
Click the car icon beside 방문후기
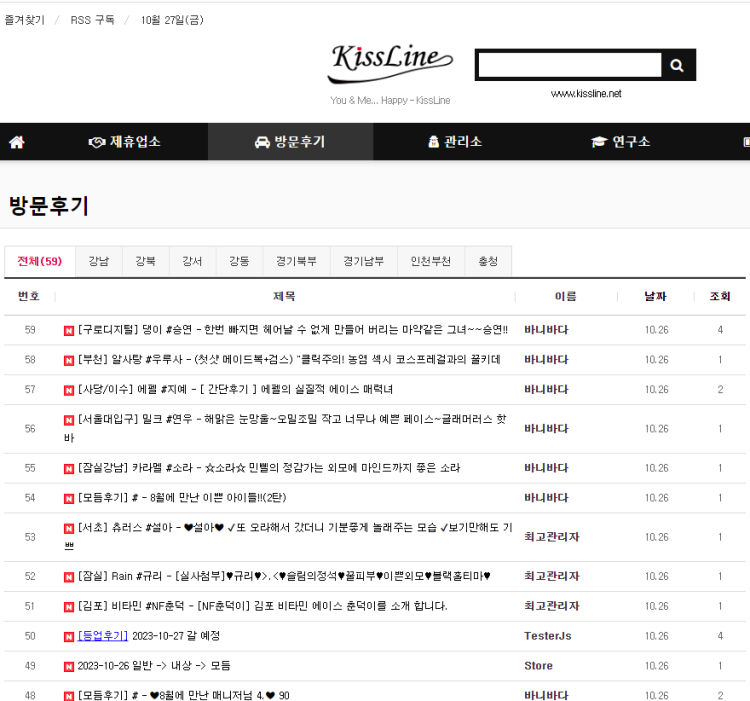[x=262, y=142]
